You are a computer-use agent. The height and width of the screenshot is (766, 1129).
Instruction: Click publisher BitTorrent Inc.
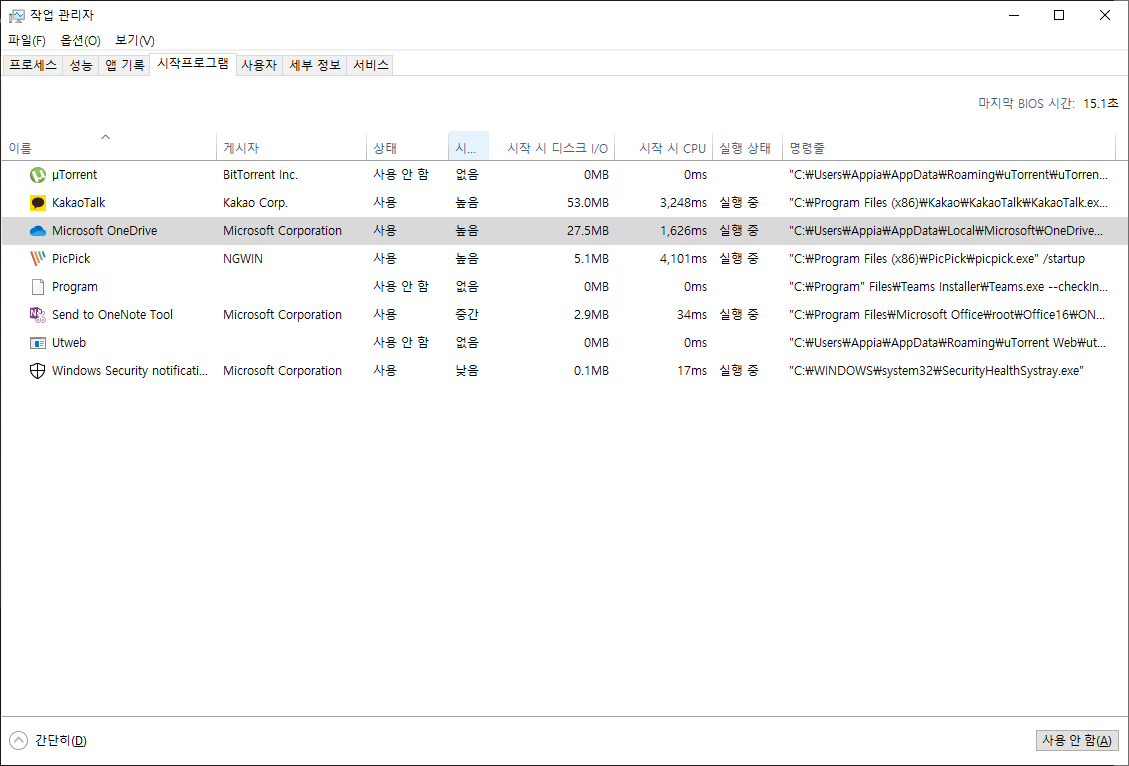(x=261, y=175)
